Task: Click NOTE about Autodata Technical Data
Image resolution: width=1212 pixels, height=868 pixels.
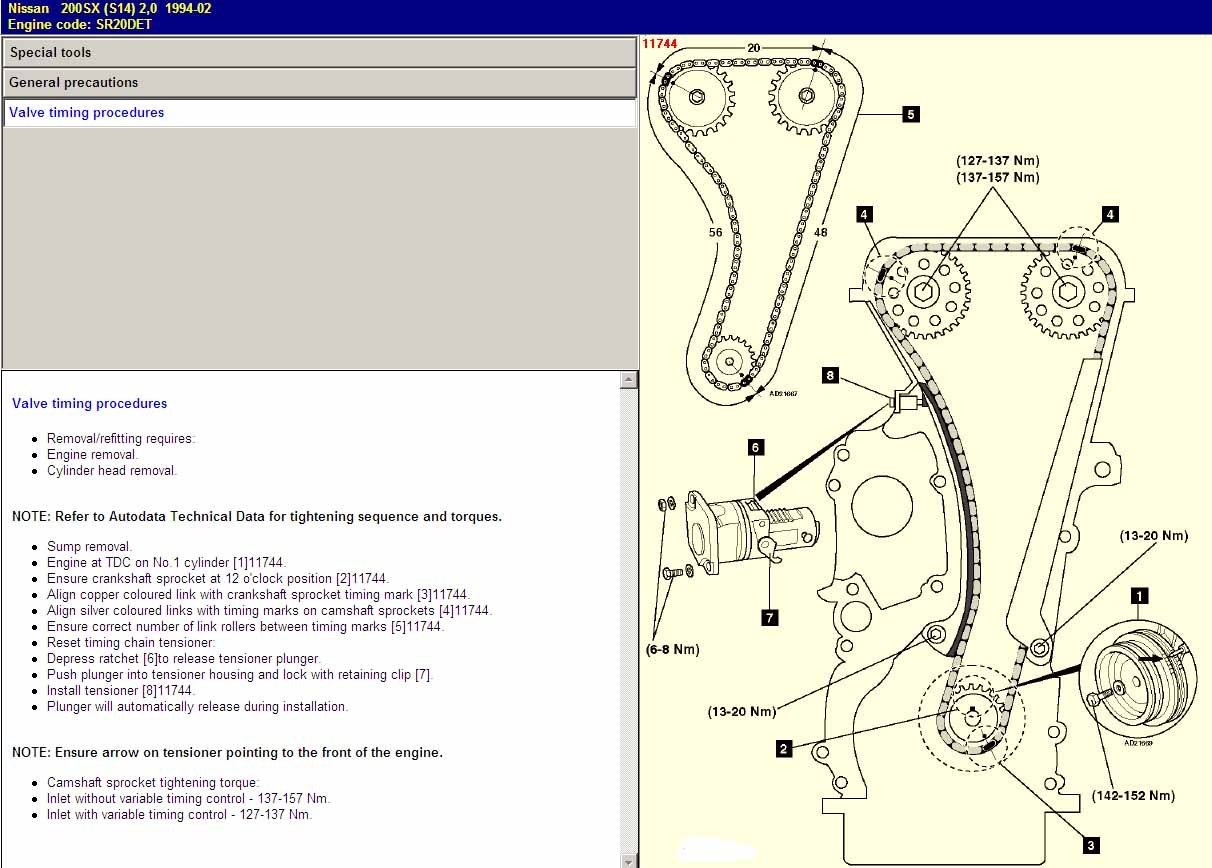Action: (x=257, y=517)
